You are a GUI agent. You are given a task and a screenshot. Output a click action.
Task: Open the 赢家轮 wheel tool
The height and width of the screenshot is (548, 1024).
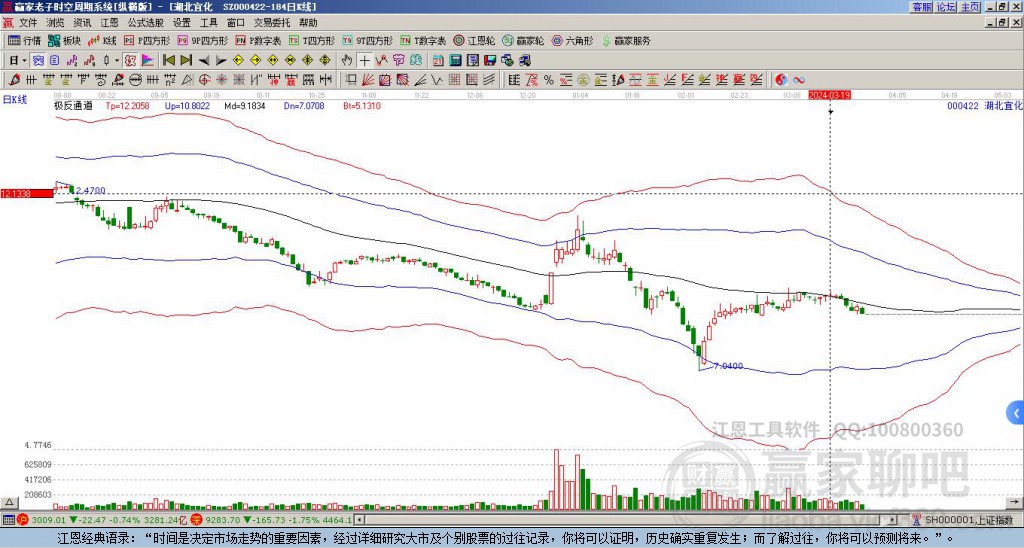click(x=524, y=40)
